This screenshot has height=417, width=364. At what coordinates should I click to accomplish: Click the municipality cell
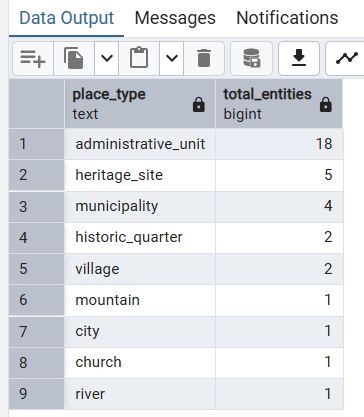click(x=140, y=207)
